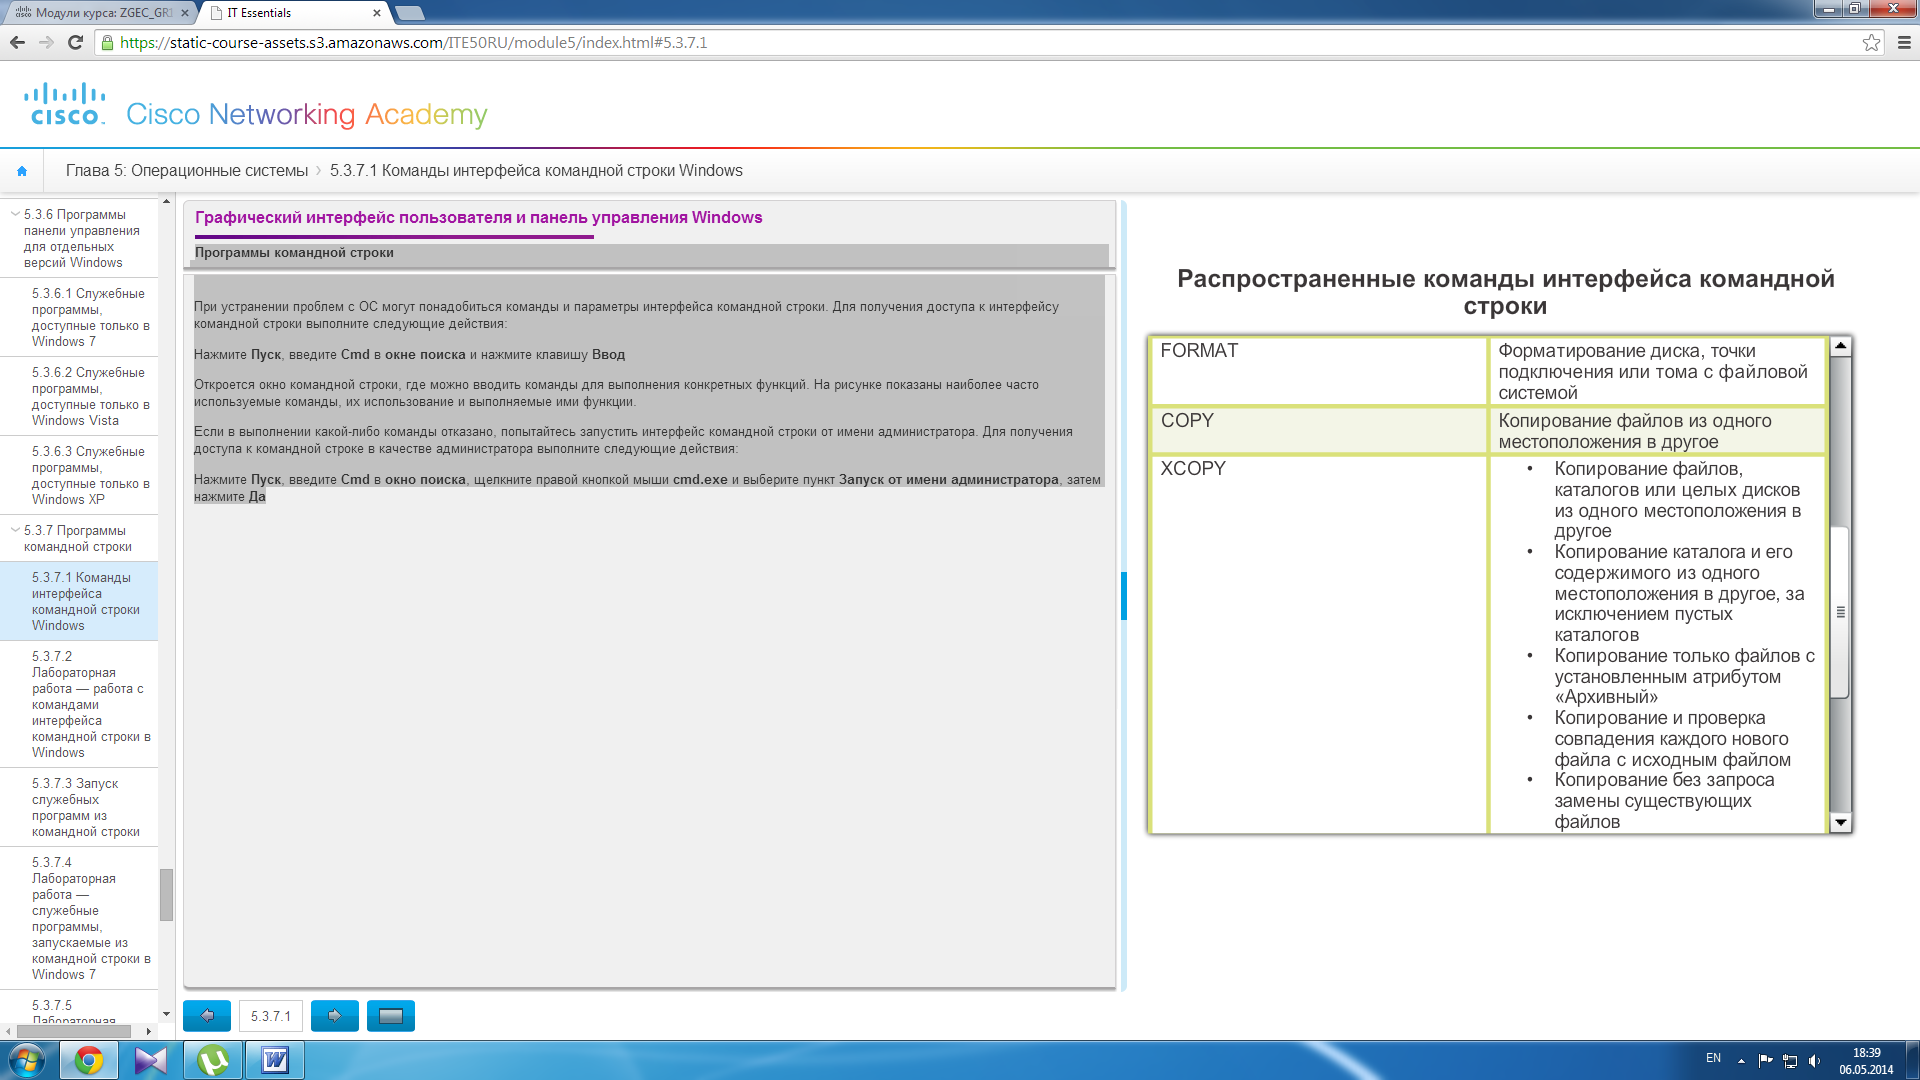
Task: Click the command table scrollbar thumb
Action: pyautogui.click(x=1840, y=612)
